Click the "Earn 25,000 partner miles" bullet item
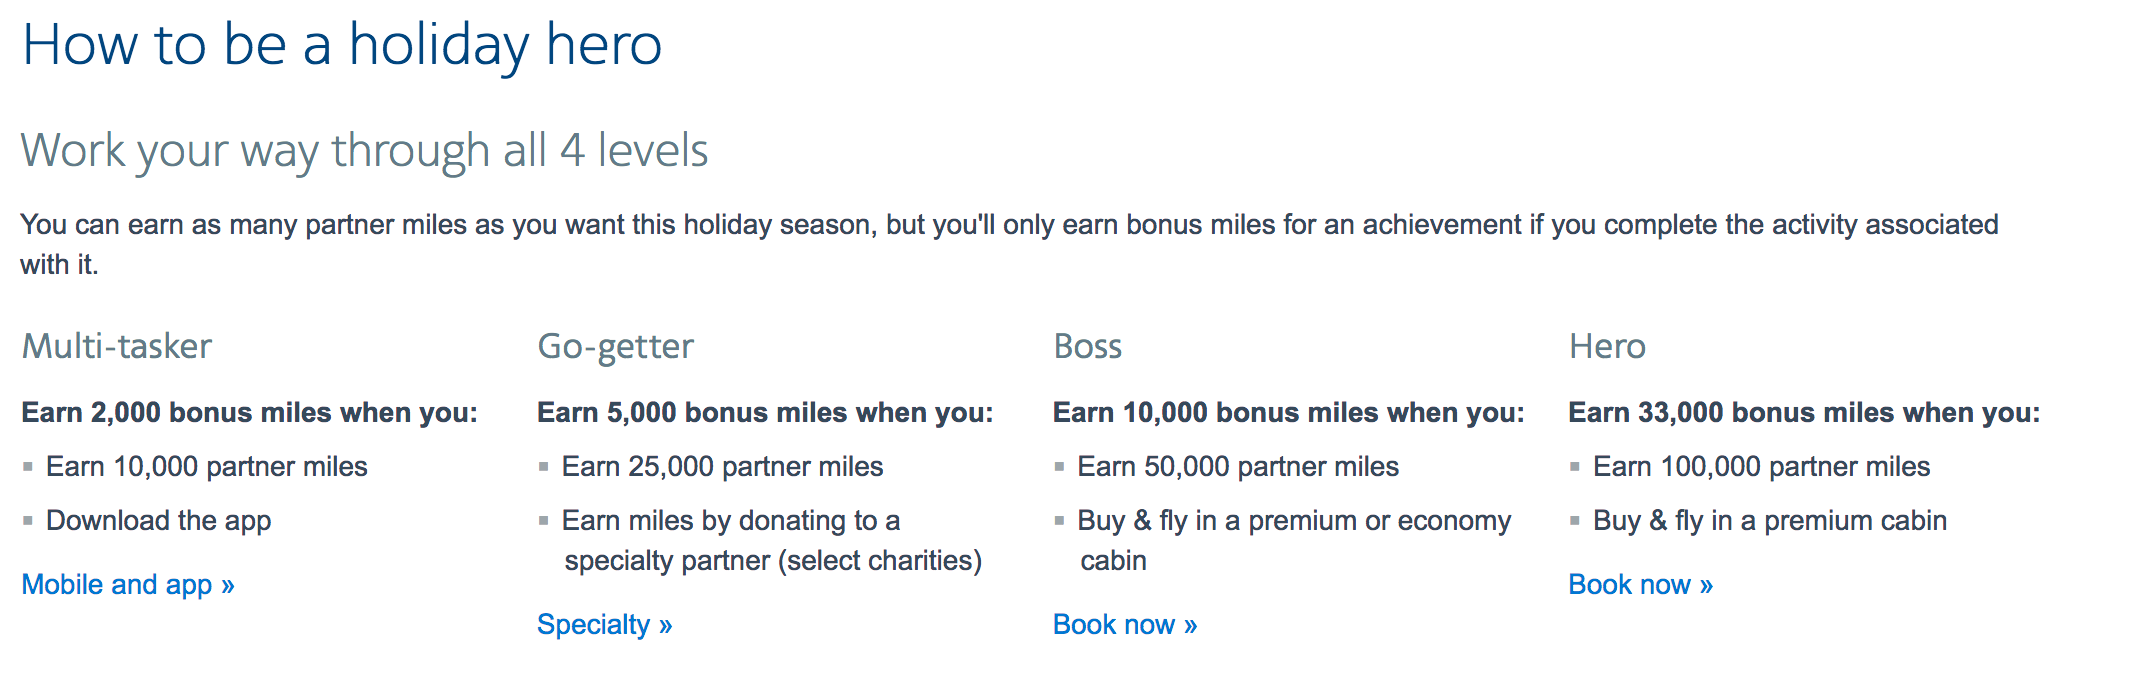 coord(722,466)
